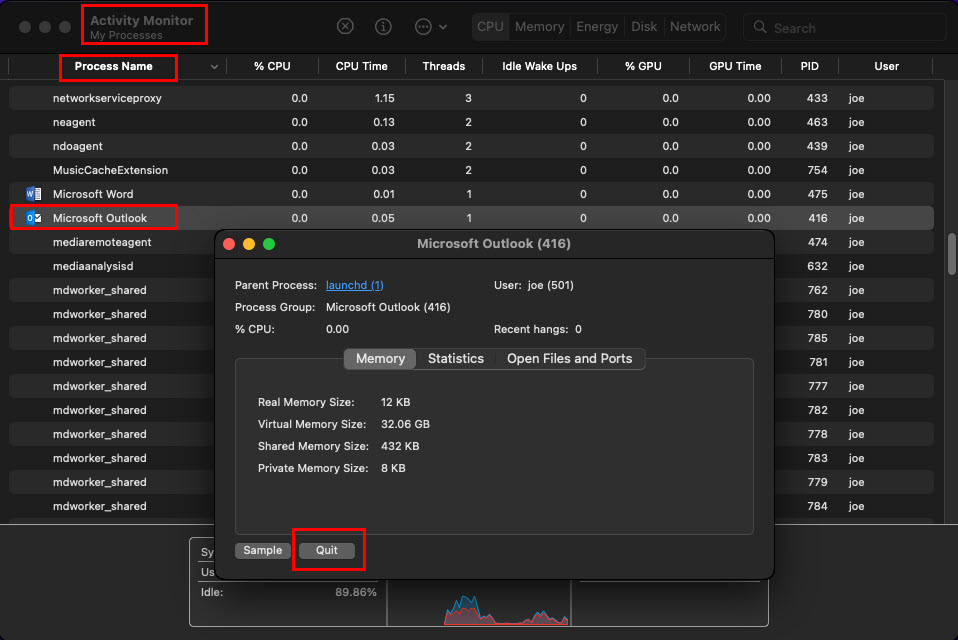Click PID 433 cell

[x=817, y=98]
